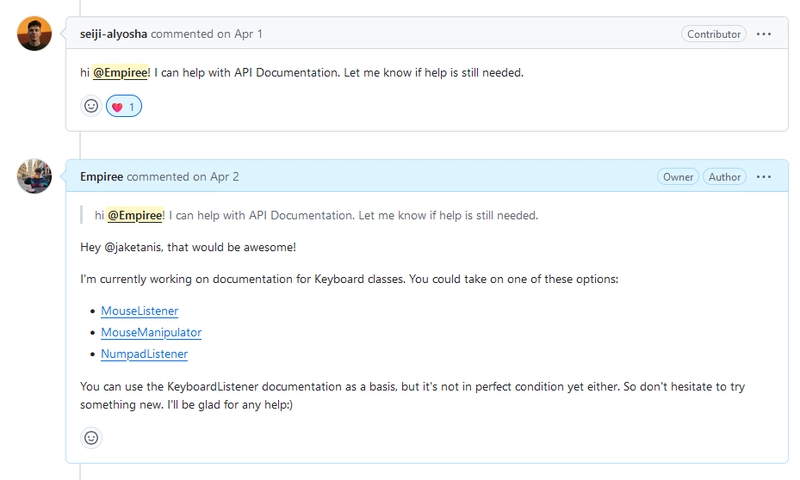Open options menu for seiji-alyosha's comment

(764, 34)
